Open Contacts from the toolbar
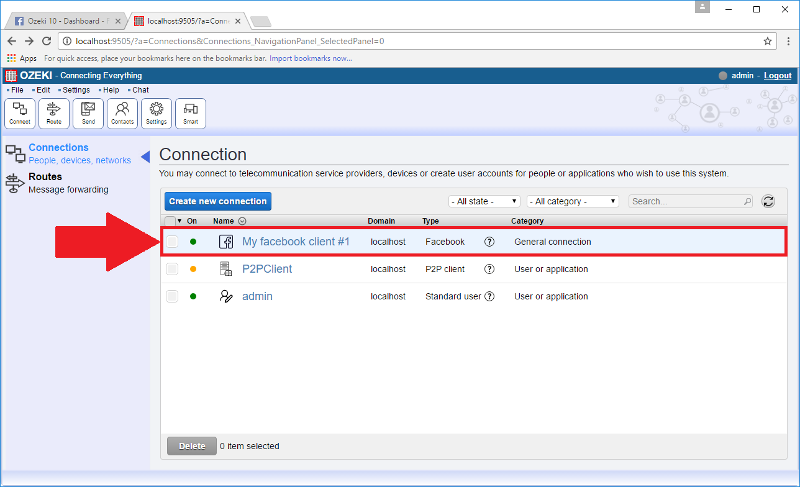The height and width of the screenshot is (487, 800). (122, 113)
